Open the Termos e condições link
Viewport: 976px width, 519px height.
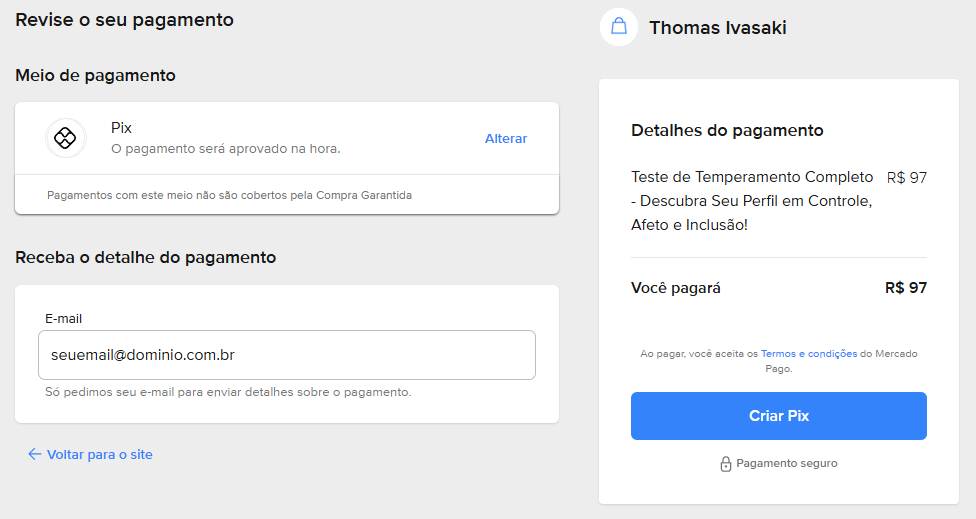click(x=808, y=354)
